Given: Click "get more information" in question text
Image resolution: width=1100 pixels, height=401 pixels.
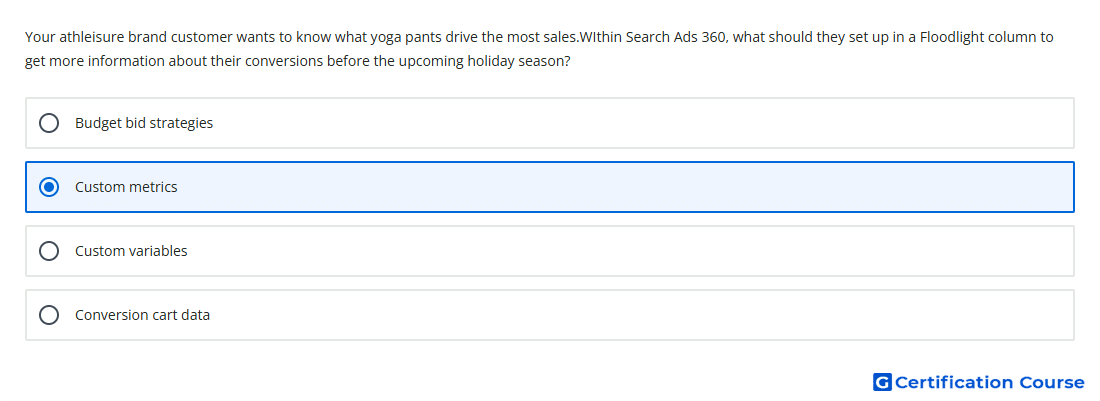Looking at the screenshot, I should (94, 61).
